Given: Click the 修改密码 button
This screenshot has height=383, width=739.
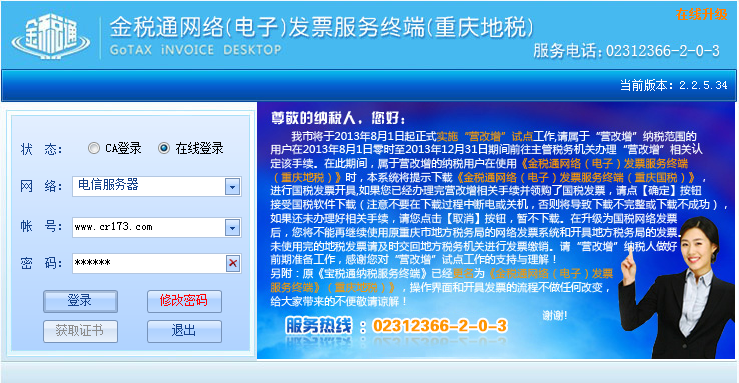Looking at the screenshot, I should [184, 301].
